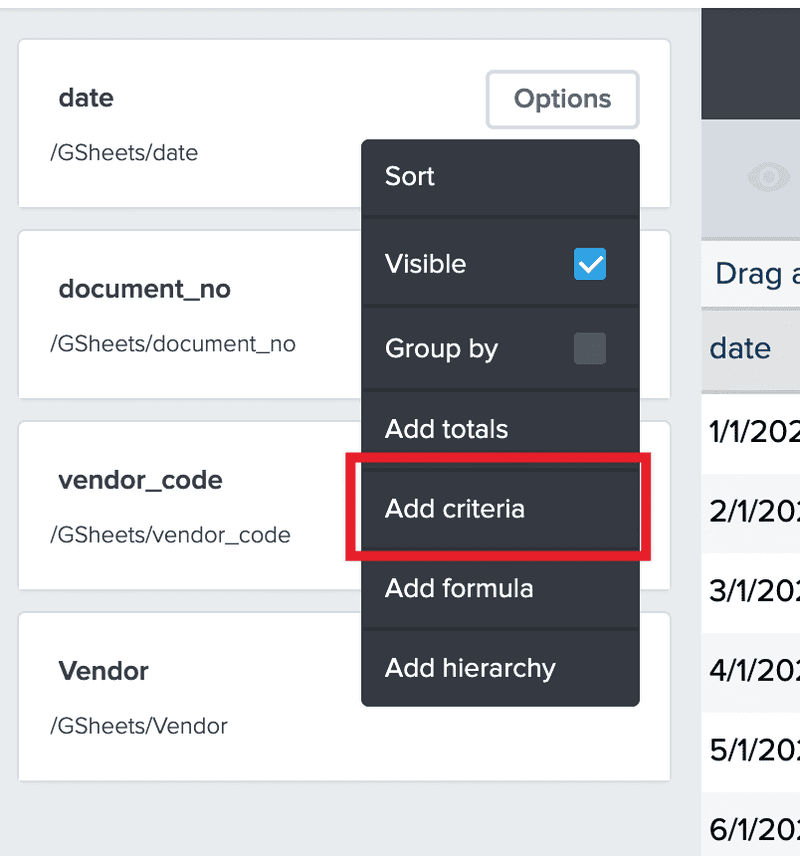Click the eye icon in preview header
Viewport: 800px width, 856px height.
769,178
